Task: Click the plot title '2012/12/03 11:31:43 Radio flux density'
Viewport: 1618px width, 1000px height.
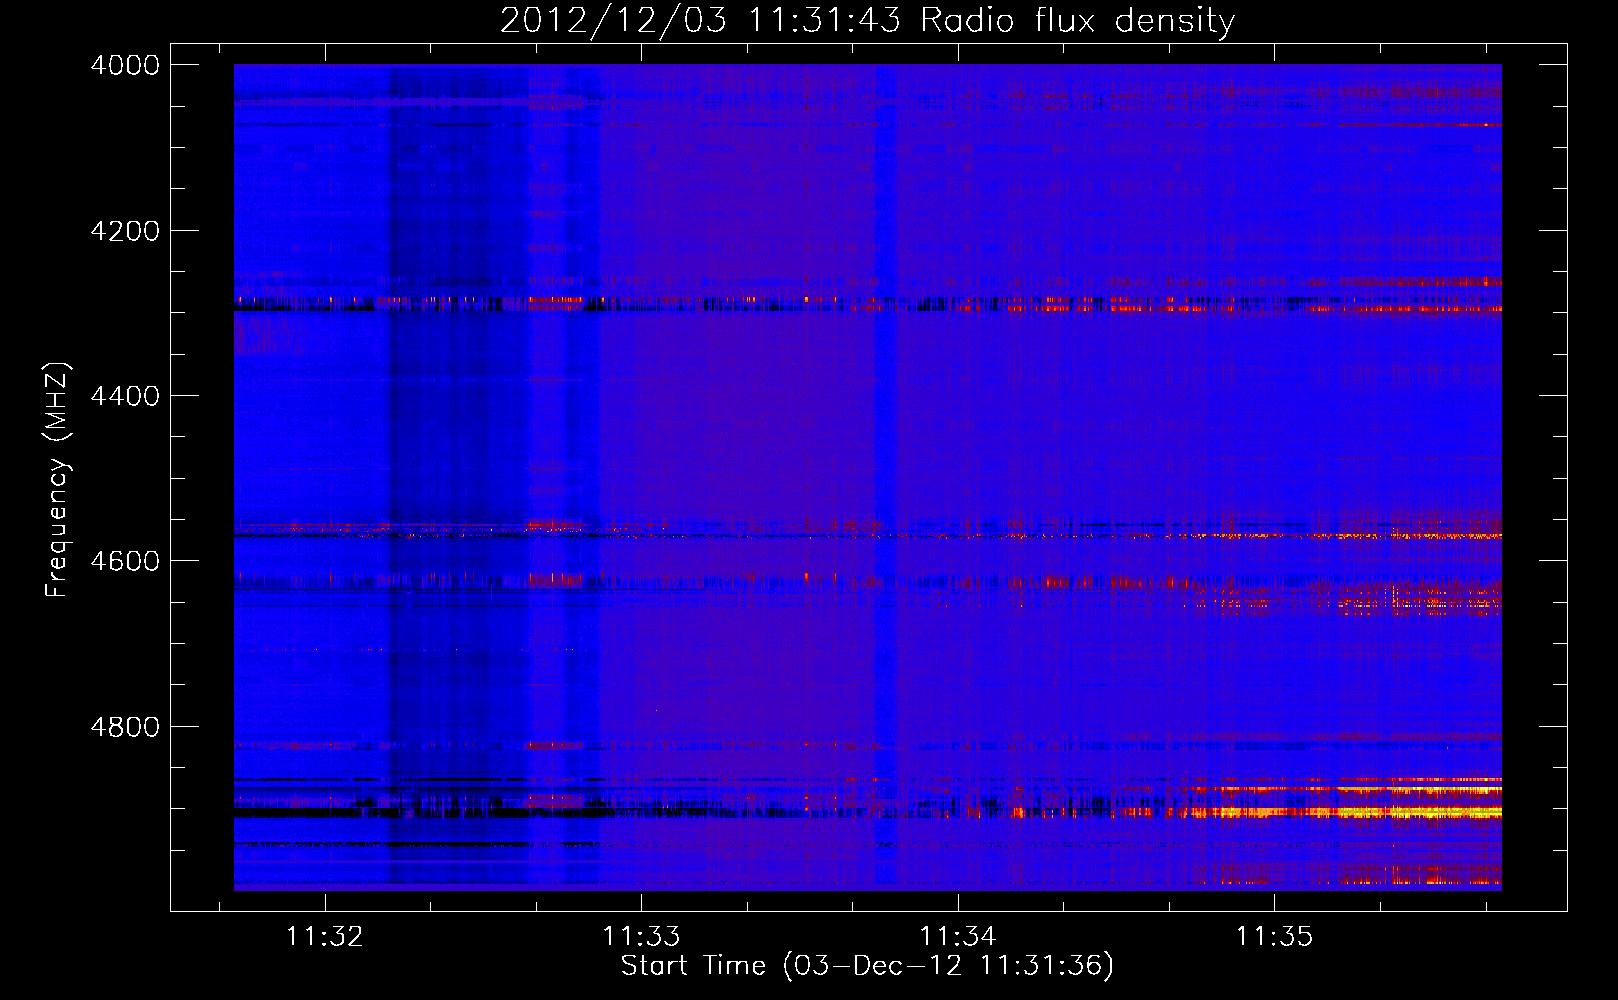Action: click(868, 20)
